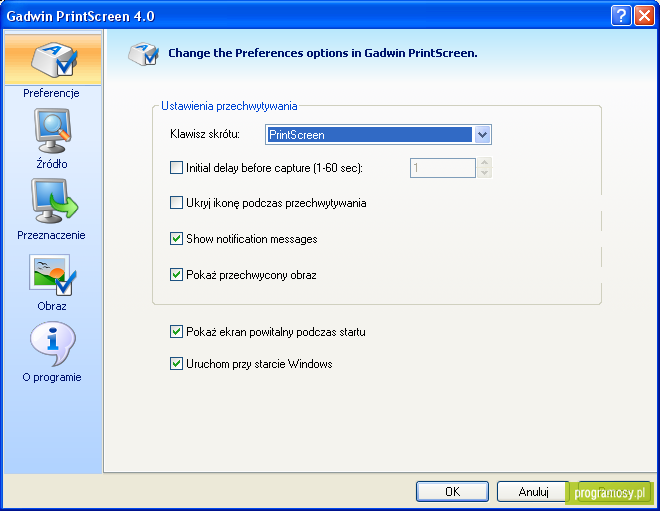This screenshot has width=660, height=511.
Task: Disable Show notification messages
Action: click(176, 239)
